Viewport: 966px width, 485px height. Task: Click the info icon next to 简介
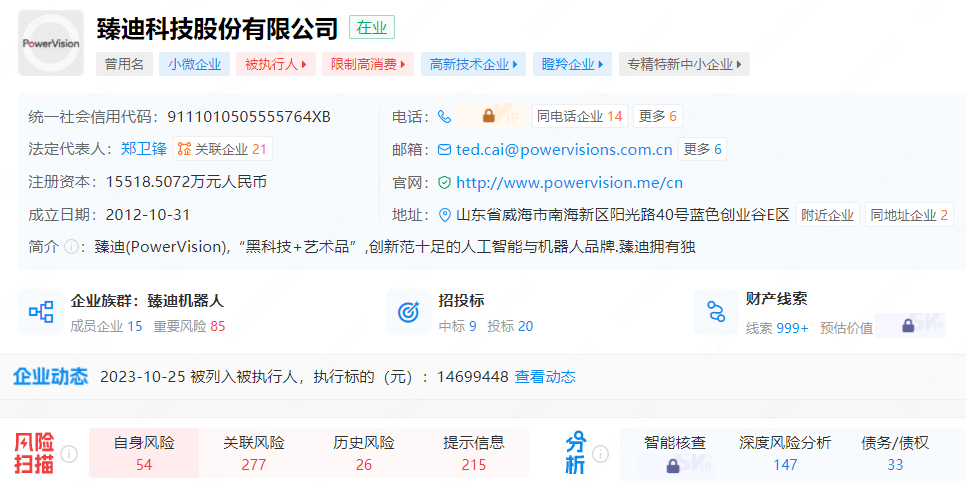coord(71,247)
